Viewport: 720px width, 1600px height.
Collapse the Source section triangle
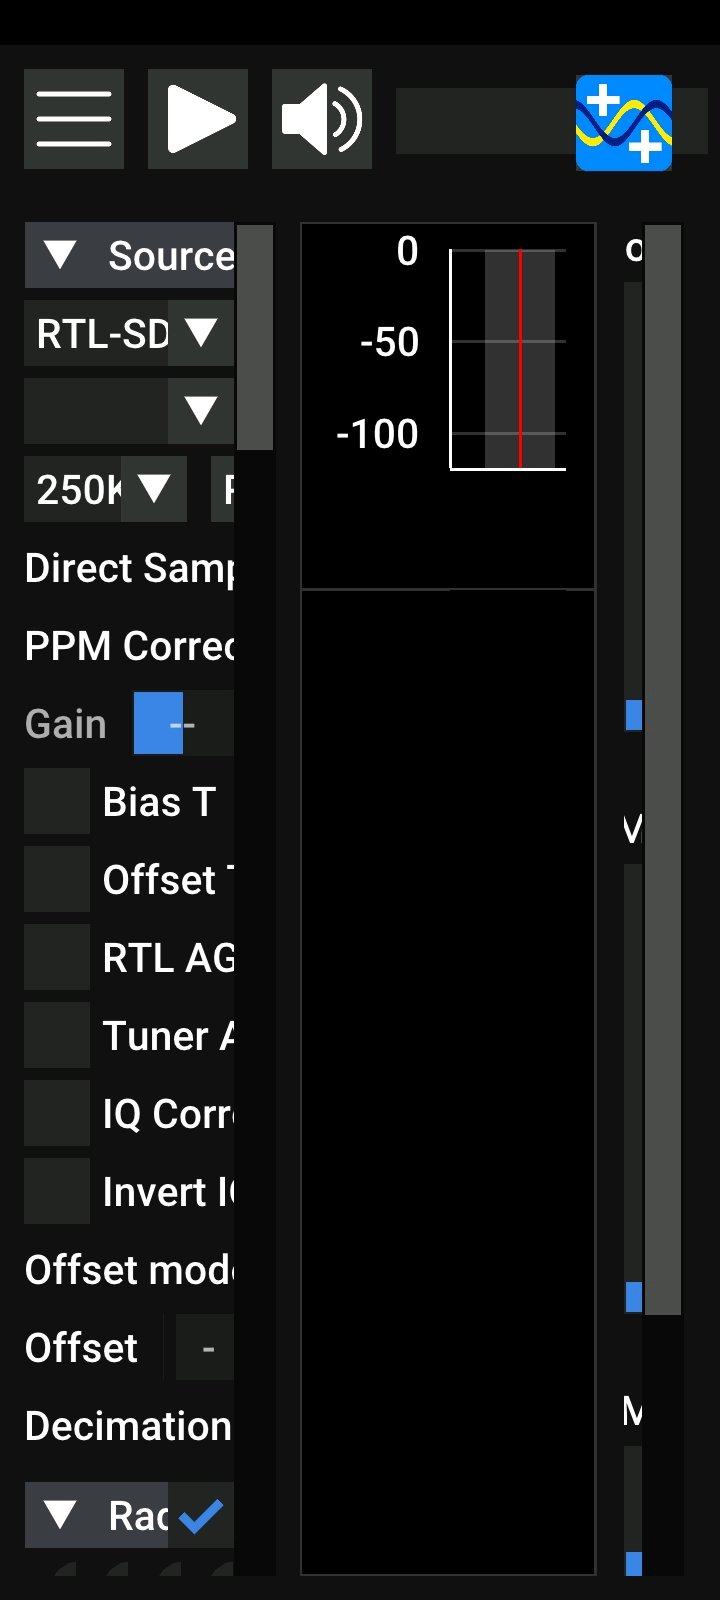pyautogui.click(x=60, y=255)
